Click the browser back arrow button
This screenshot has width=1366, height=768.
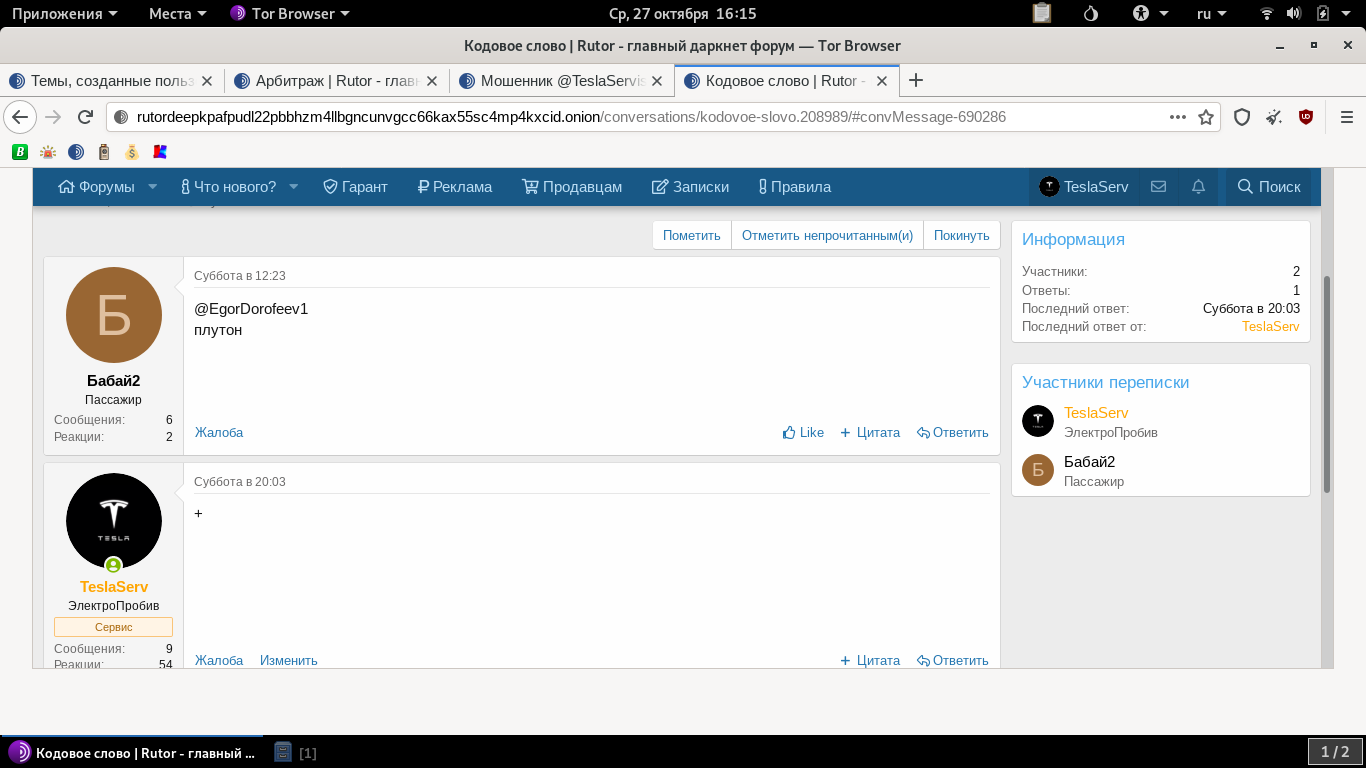point(20,117)
